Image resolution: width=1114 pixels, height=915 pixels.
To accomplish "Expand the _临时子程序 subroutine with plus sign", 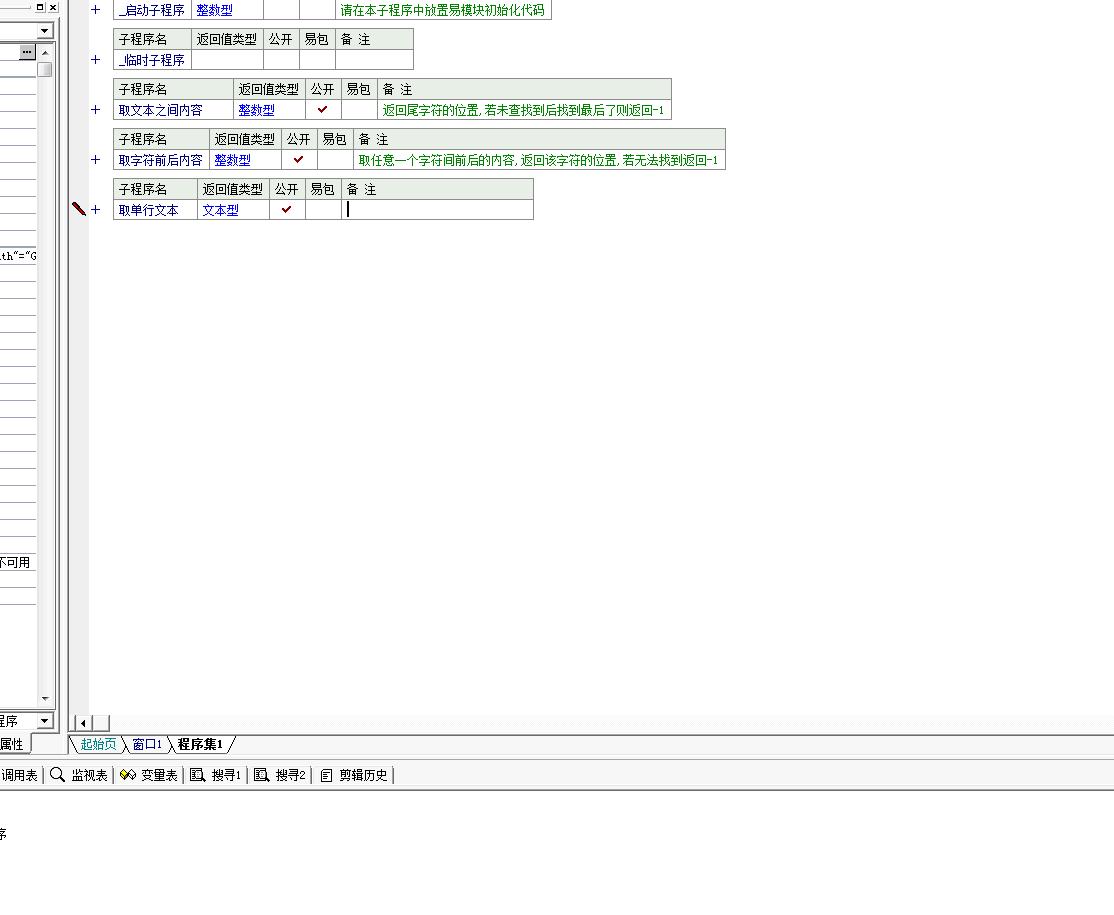I will 96,60.
